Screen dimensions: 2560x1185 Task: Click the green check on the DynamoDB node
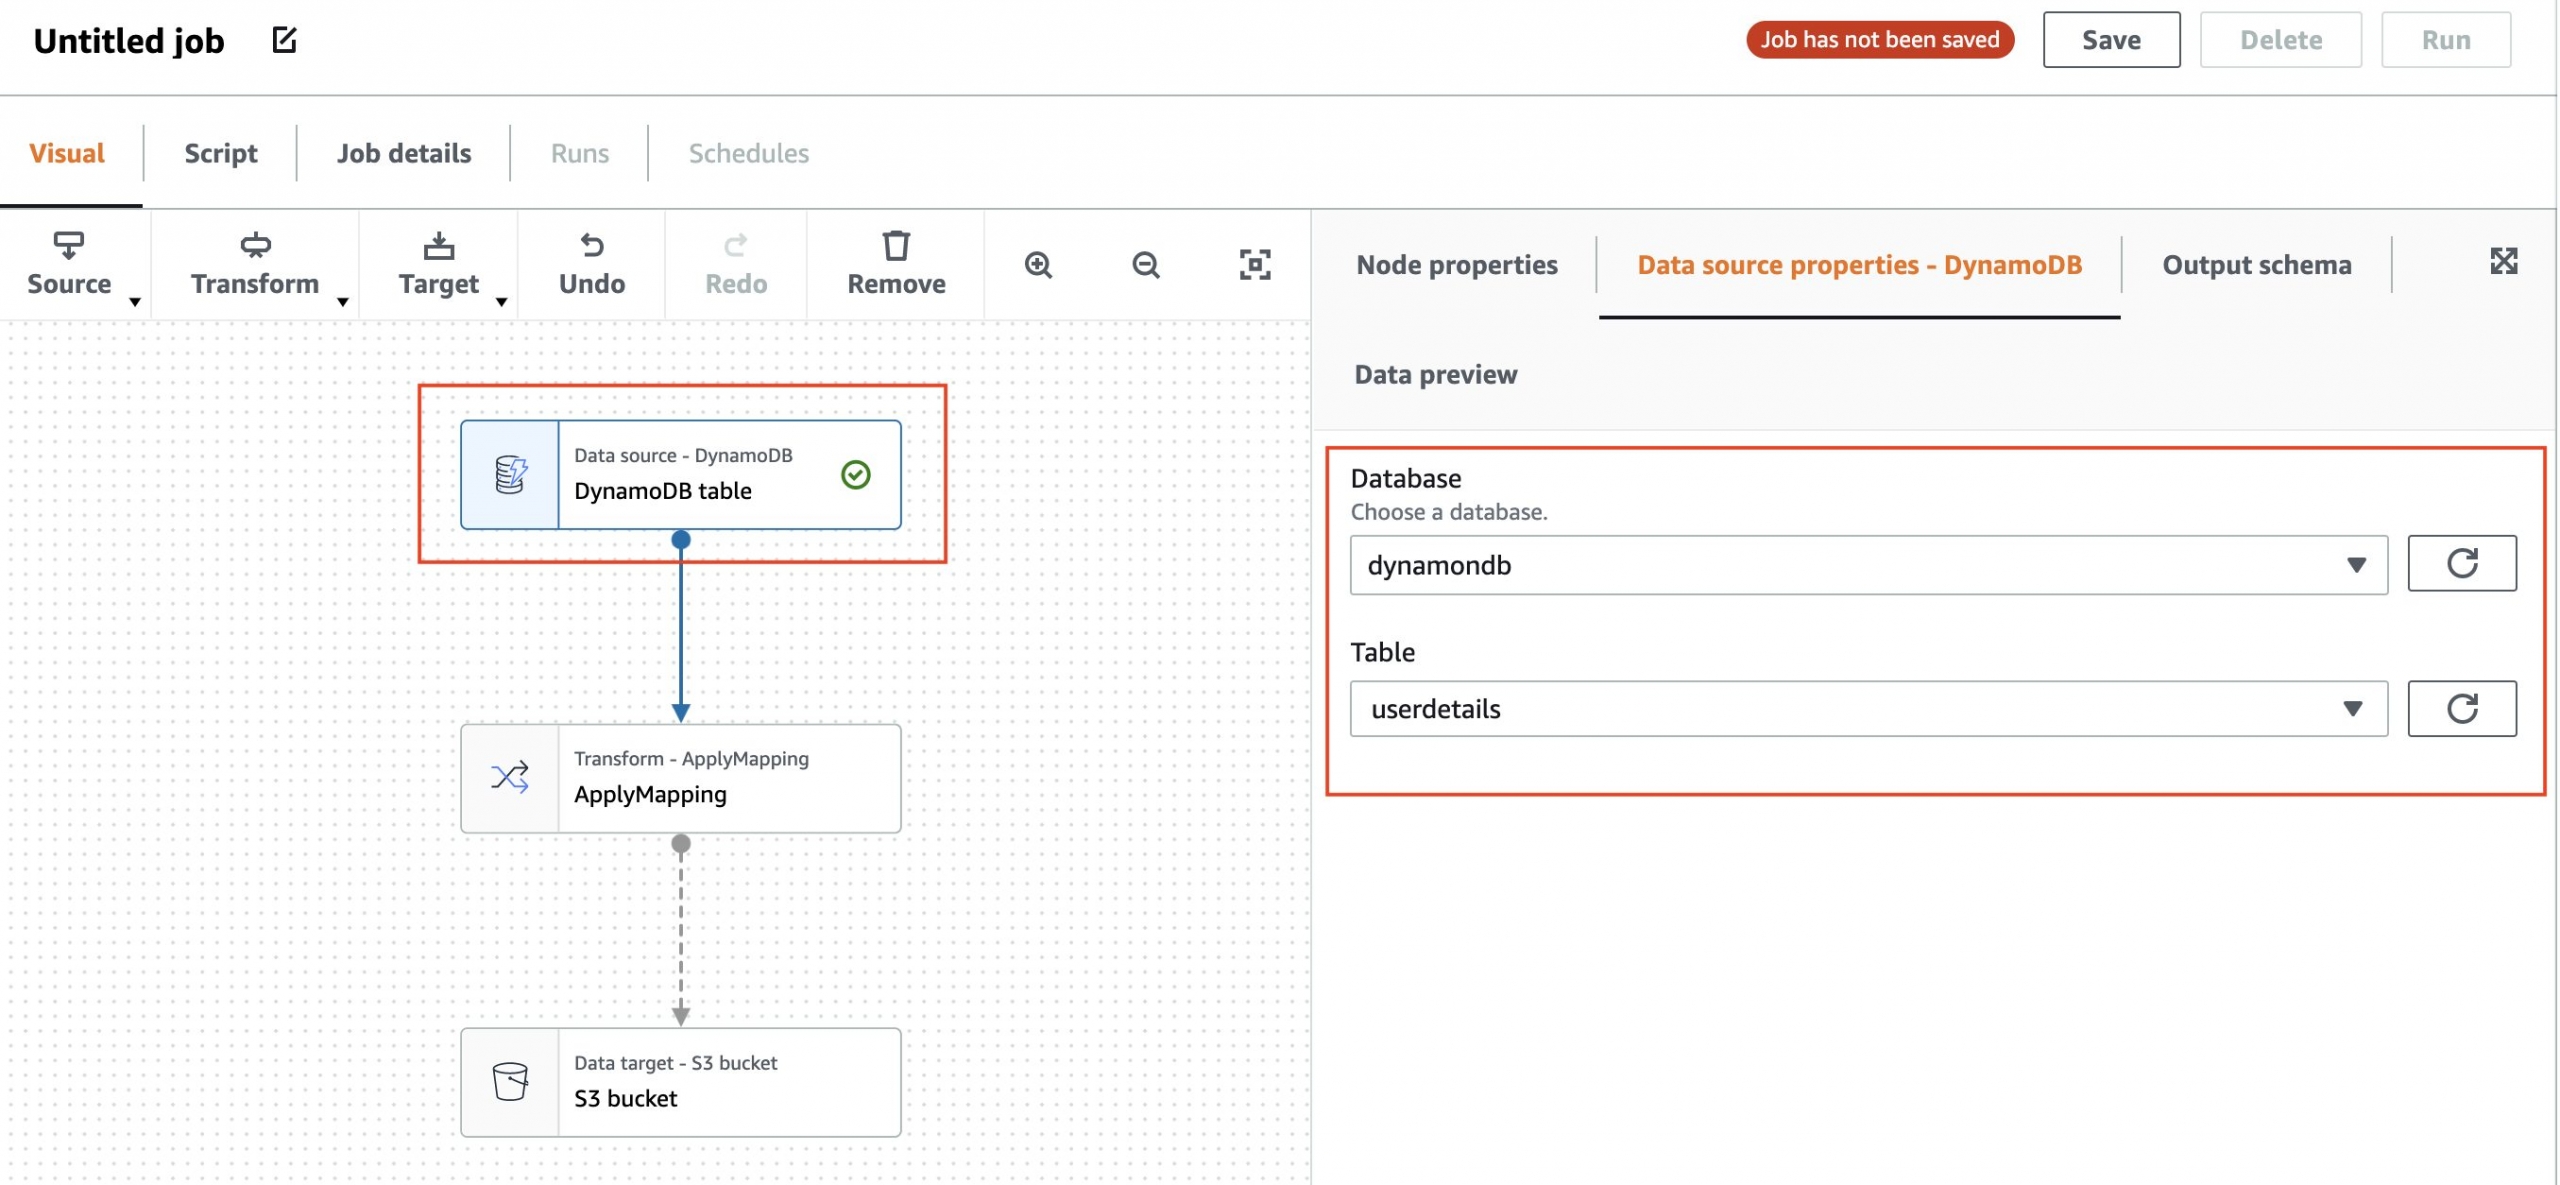point(856,475)
